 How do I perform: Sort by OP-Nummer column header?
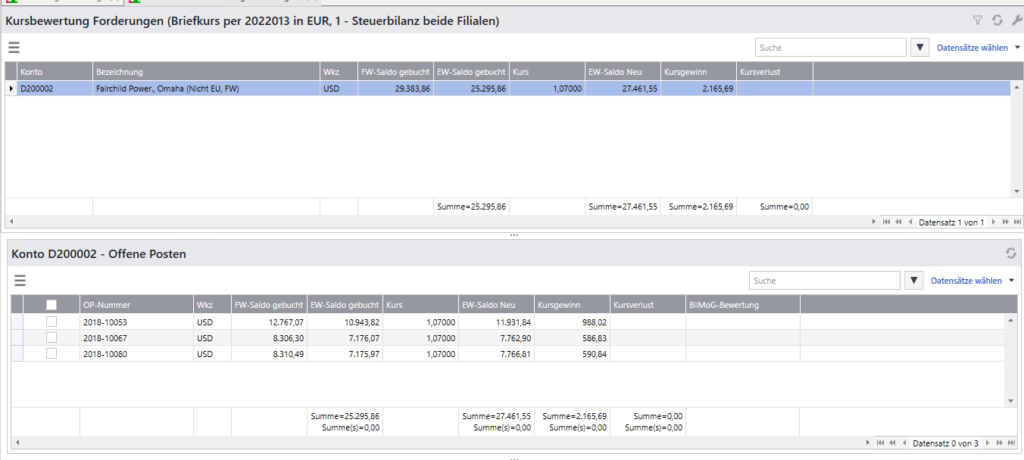pyautogui.click(x=135, y=304)
